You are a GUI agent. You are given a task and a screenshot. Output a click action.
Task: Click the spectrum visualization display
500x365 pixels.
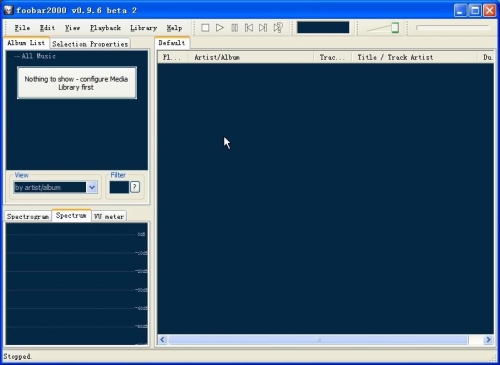(77, 284)
